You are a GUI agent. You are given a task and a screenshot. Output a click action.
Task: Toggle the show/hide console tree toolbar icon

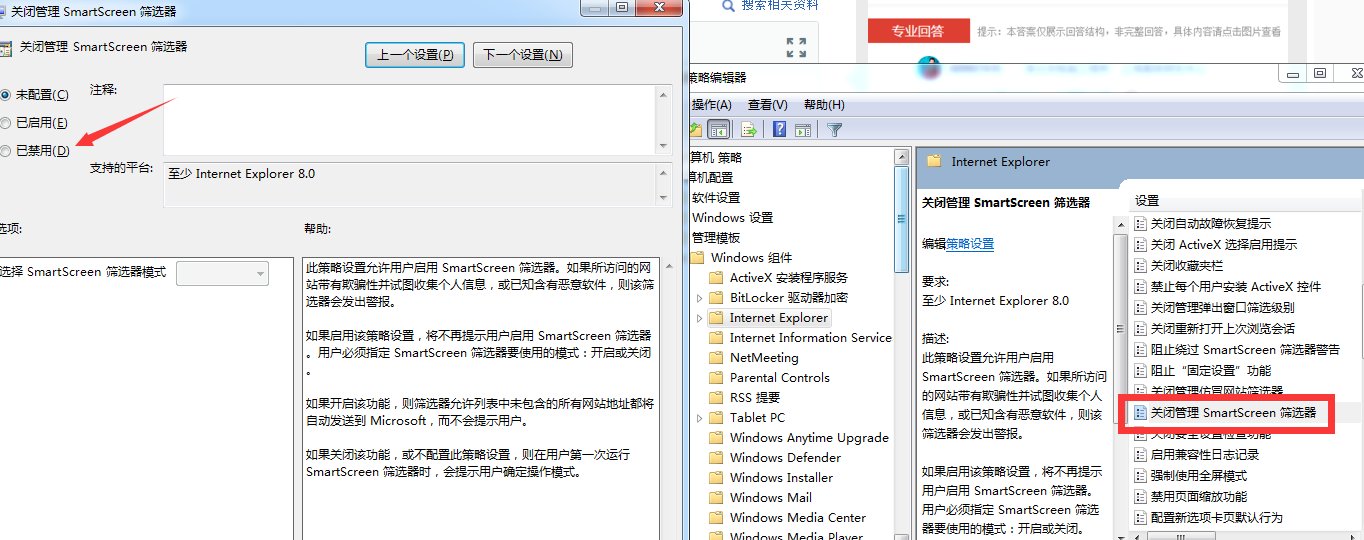(718, 129)
